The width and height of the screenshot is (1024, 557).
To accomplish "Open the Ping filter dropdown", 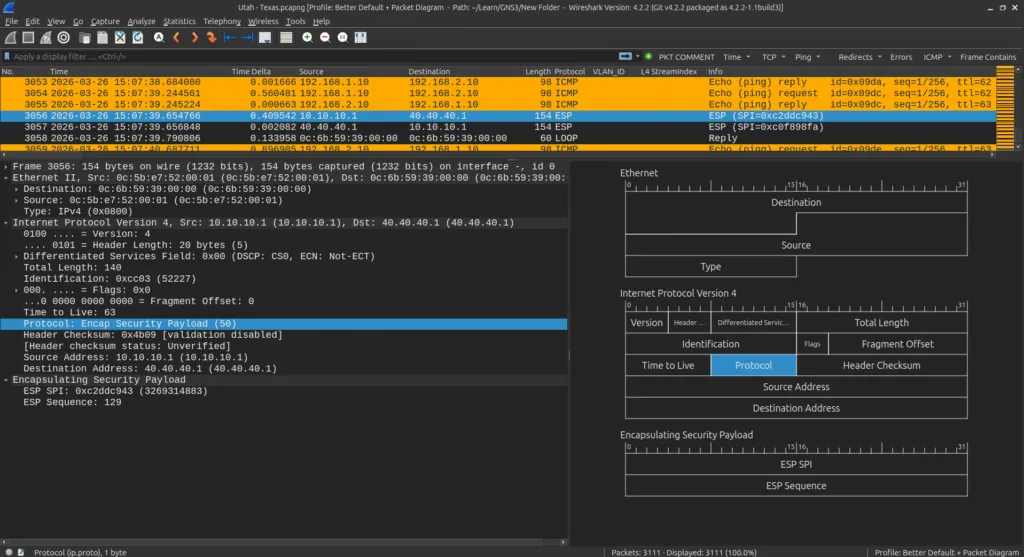I will coord(807,57).
